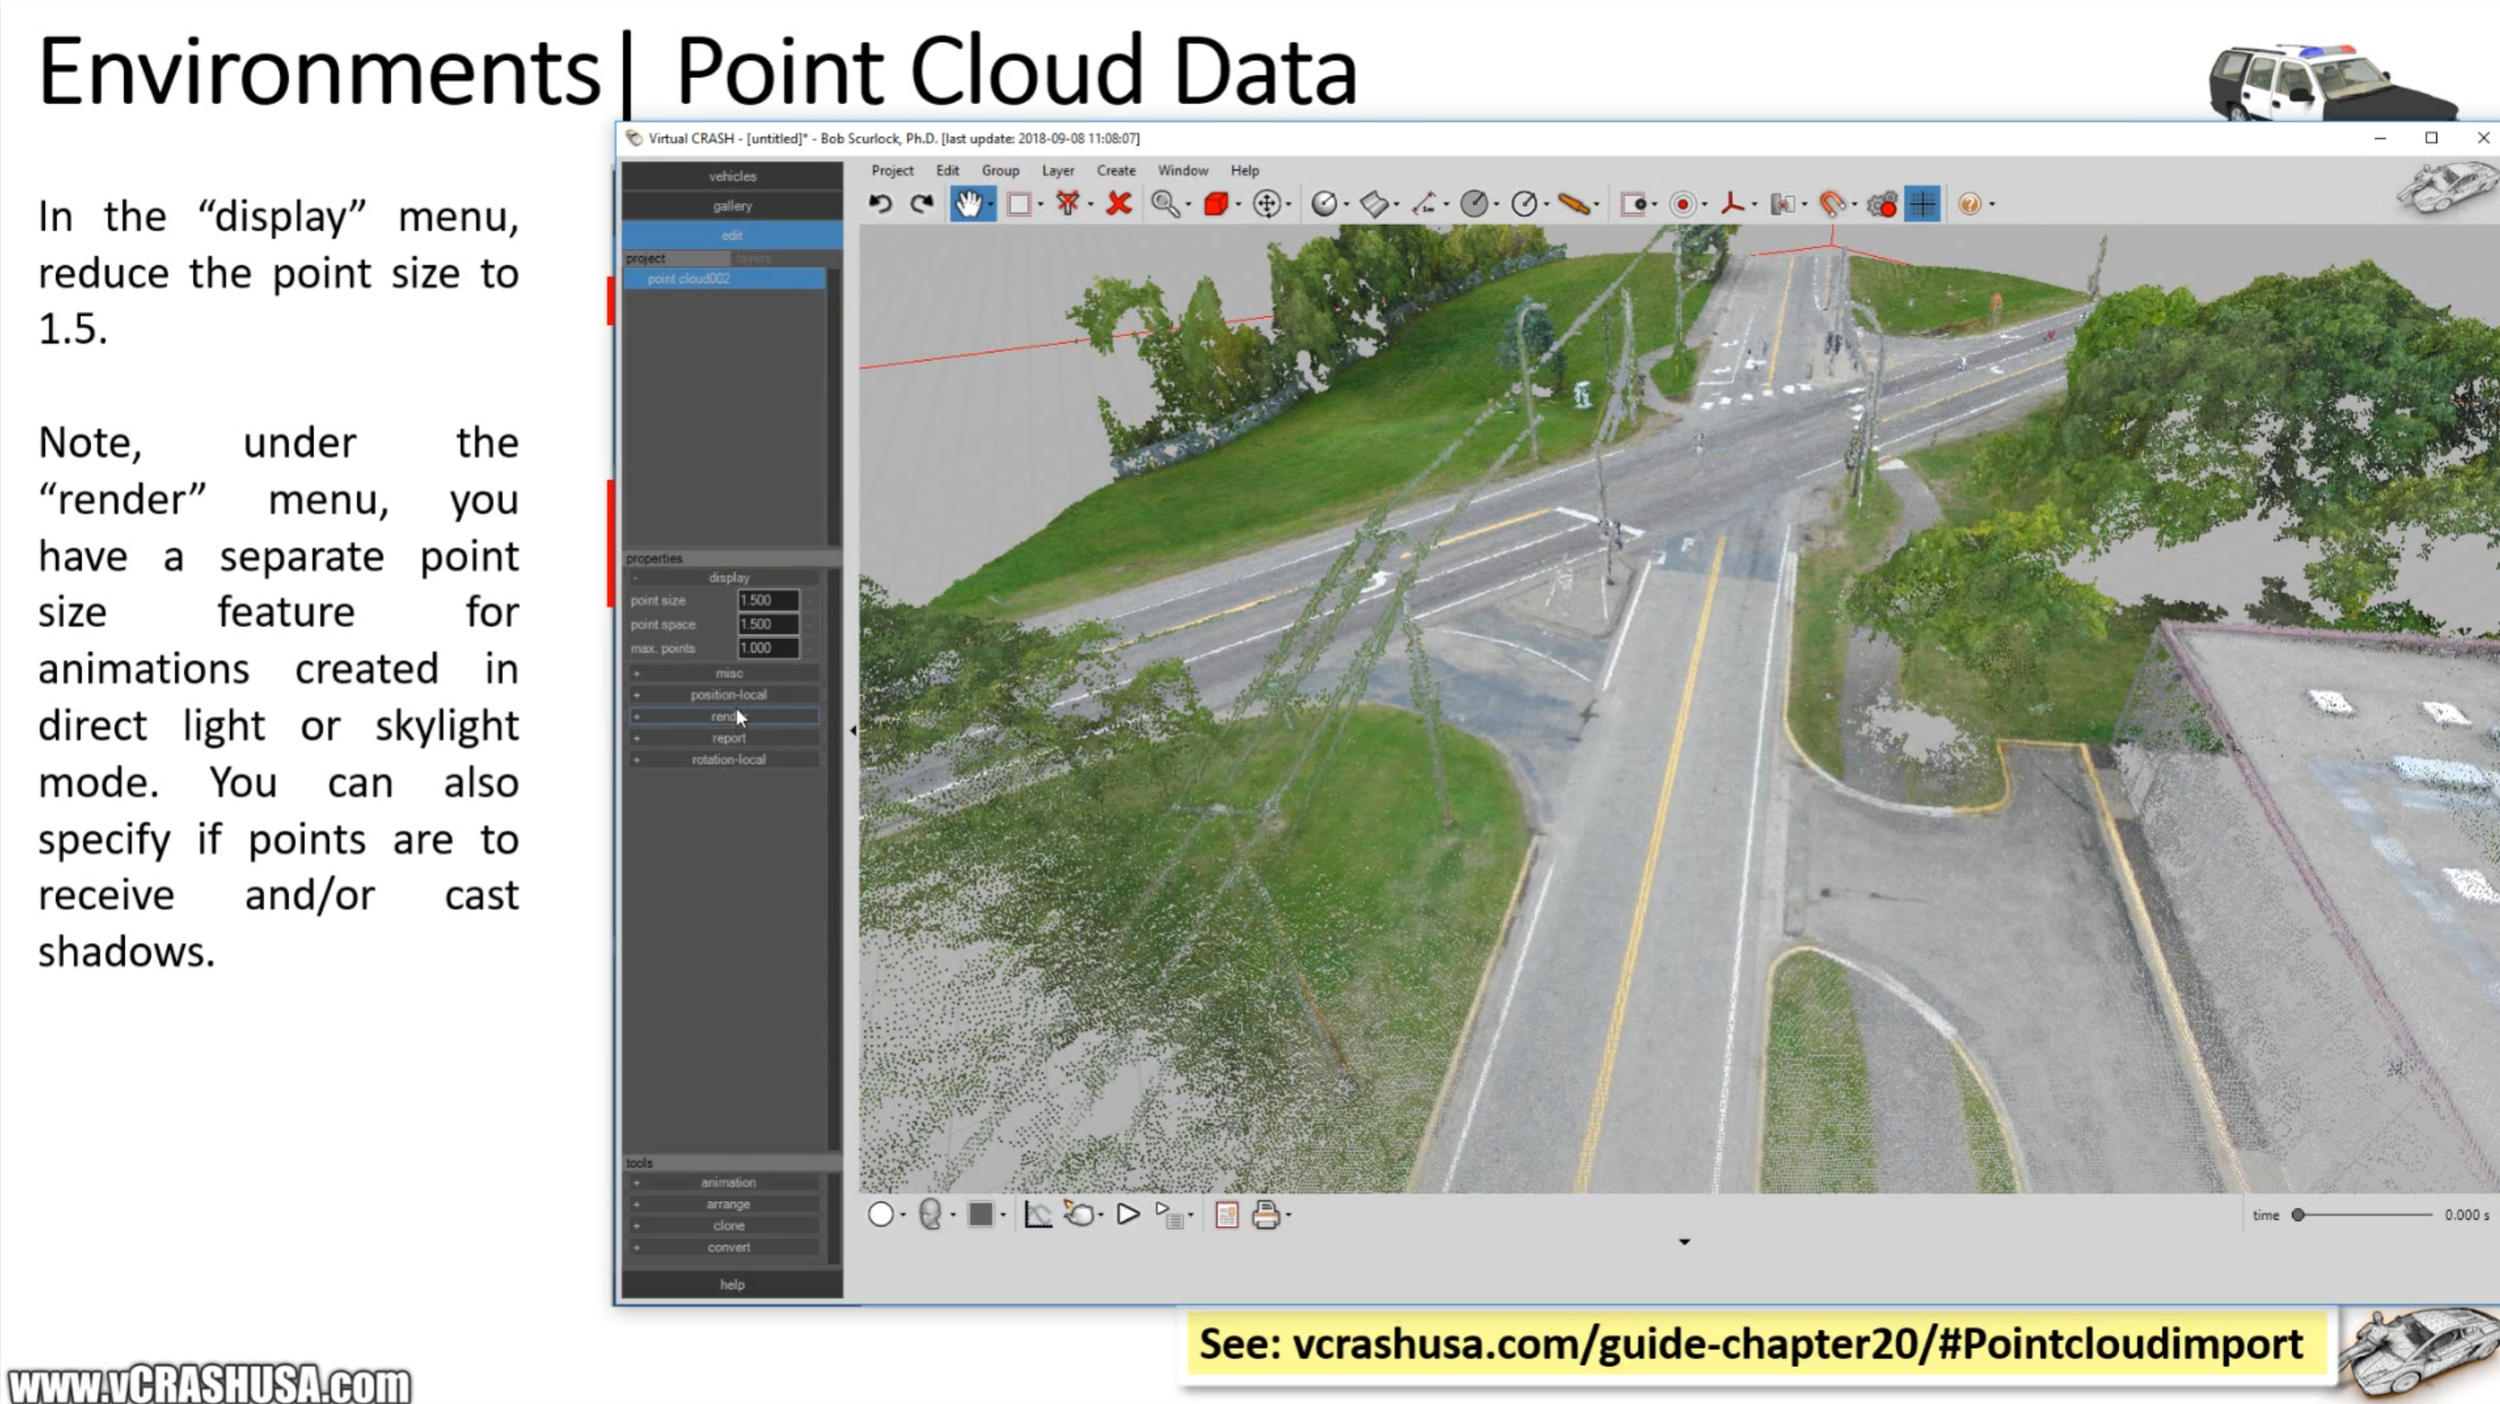Screen dimensions: 2500x1404
Task: Click the magnet snap icon
Action: click(x=1831, y=204)
